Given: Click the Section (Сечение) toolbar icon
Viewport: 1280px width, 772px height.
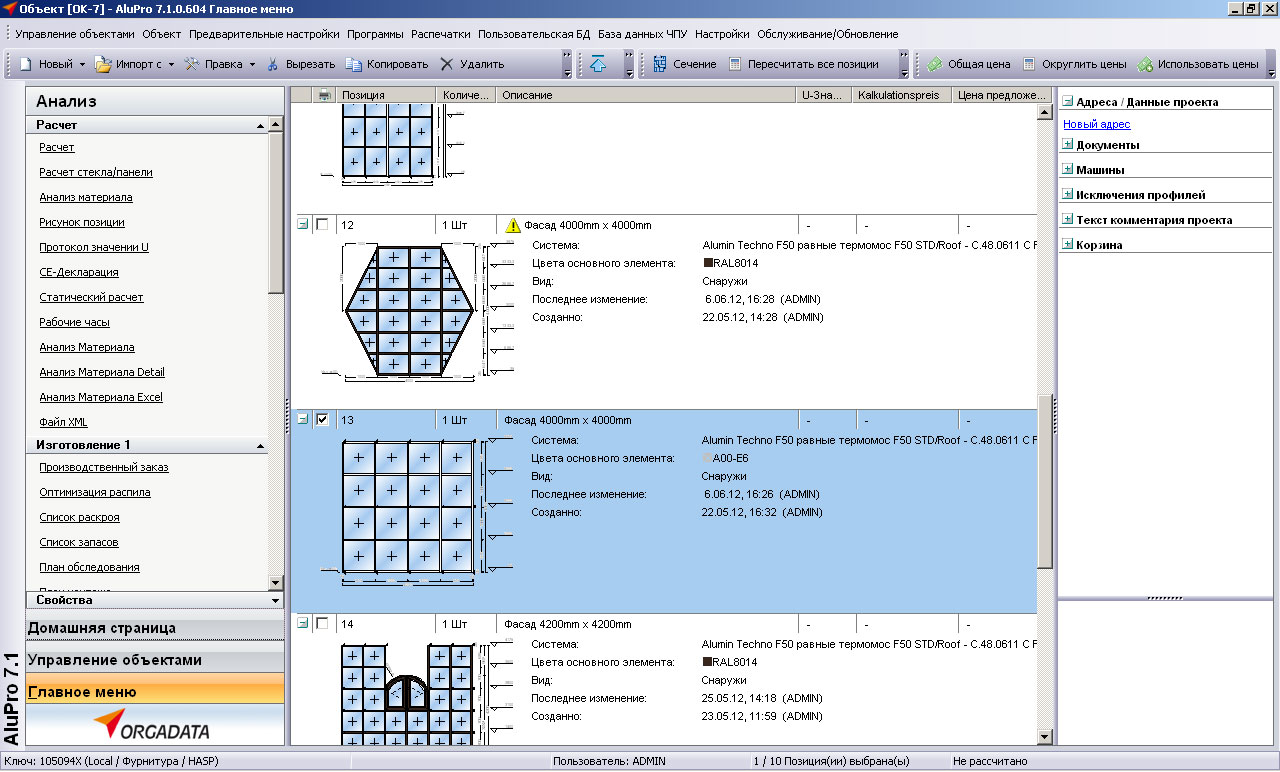Looking at the screenshot, I should pos(660,64).
